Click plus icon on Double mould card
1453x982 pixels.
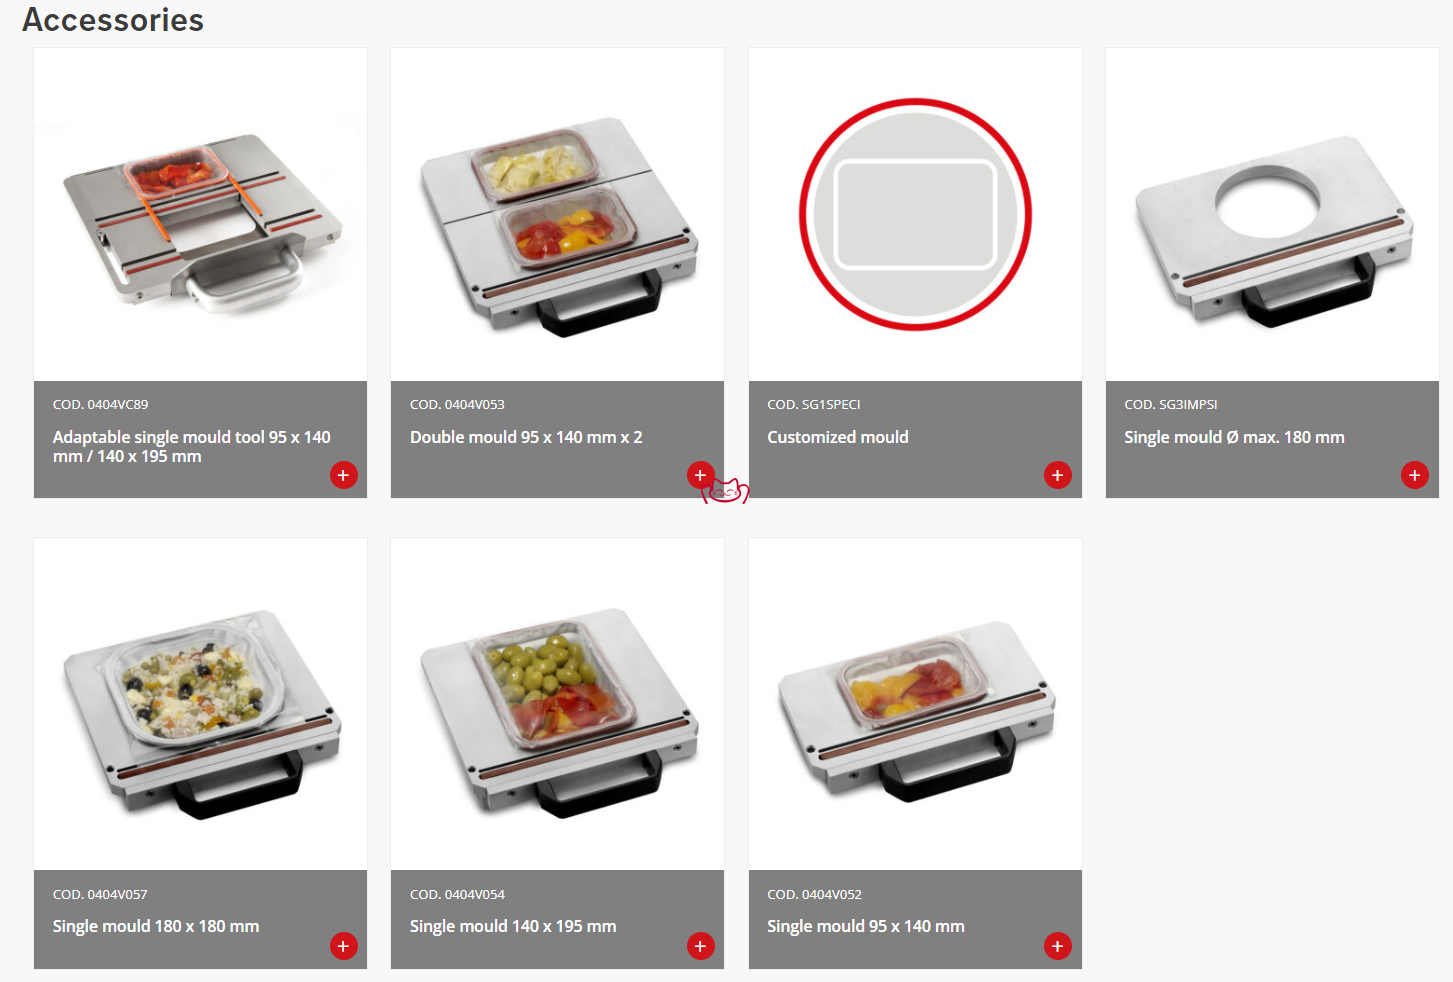(x=700, y=475)
